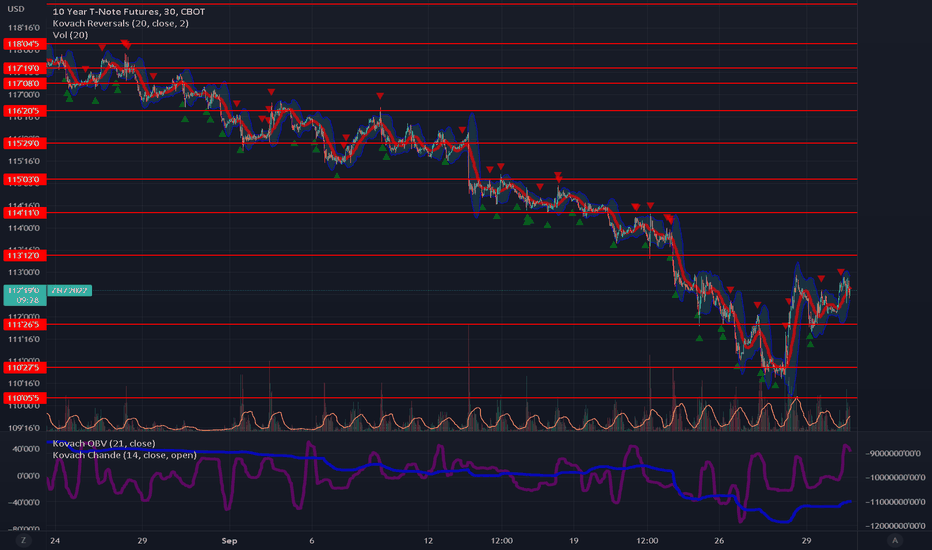Select the 10 Year T-Note Futures chart title
This screenshot has height=550, width=932.
pos(129,11)
